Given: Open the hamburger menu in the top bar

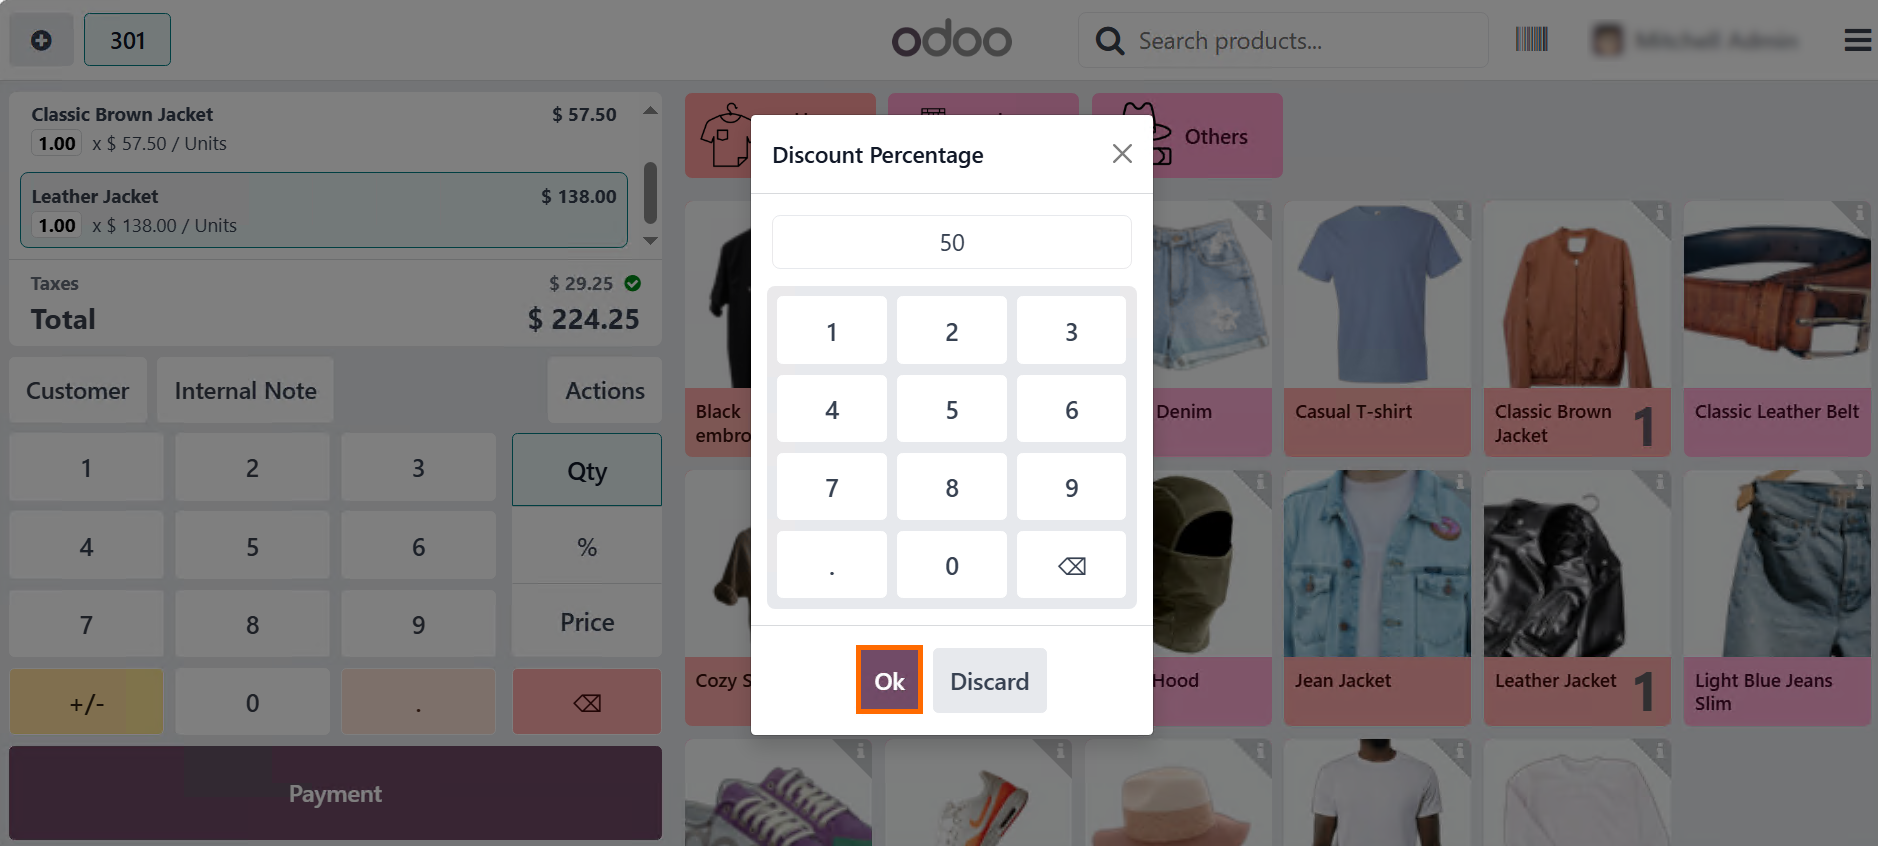Looking at the screenshot, I should click(1857, 40).
